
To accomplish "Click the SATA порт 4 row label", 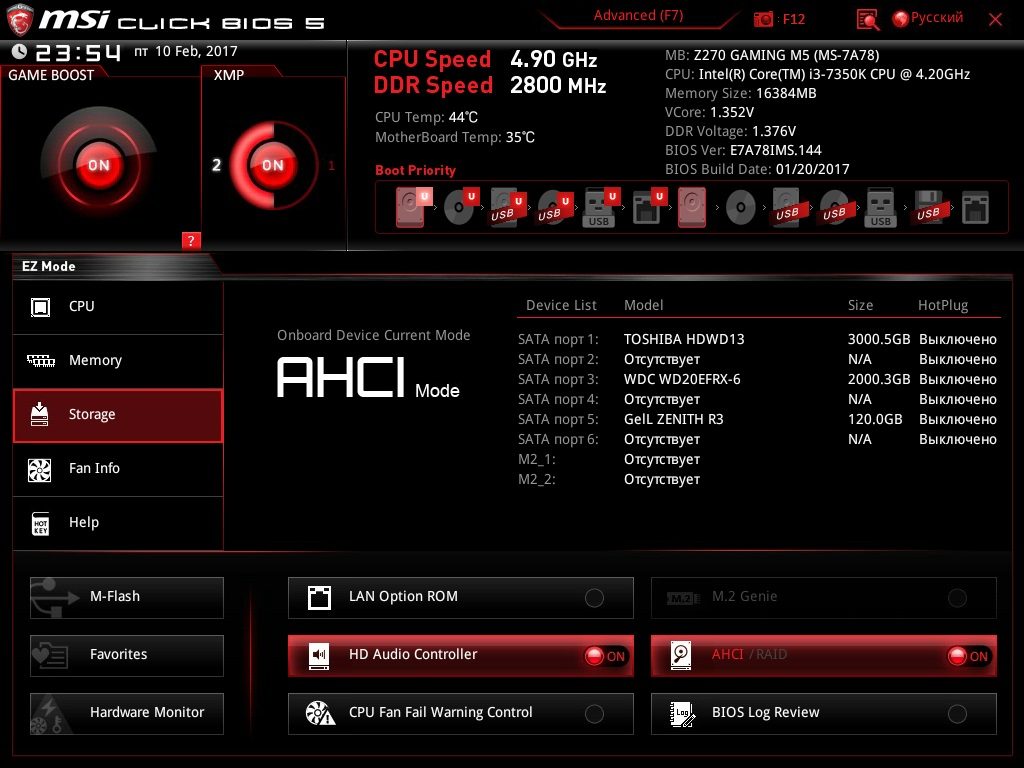I will click(x=558, y=399).
